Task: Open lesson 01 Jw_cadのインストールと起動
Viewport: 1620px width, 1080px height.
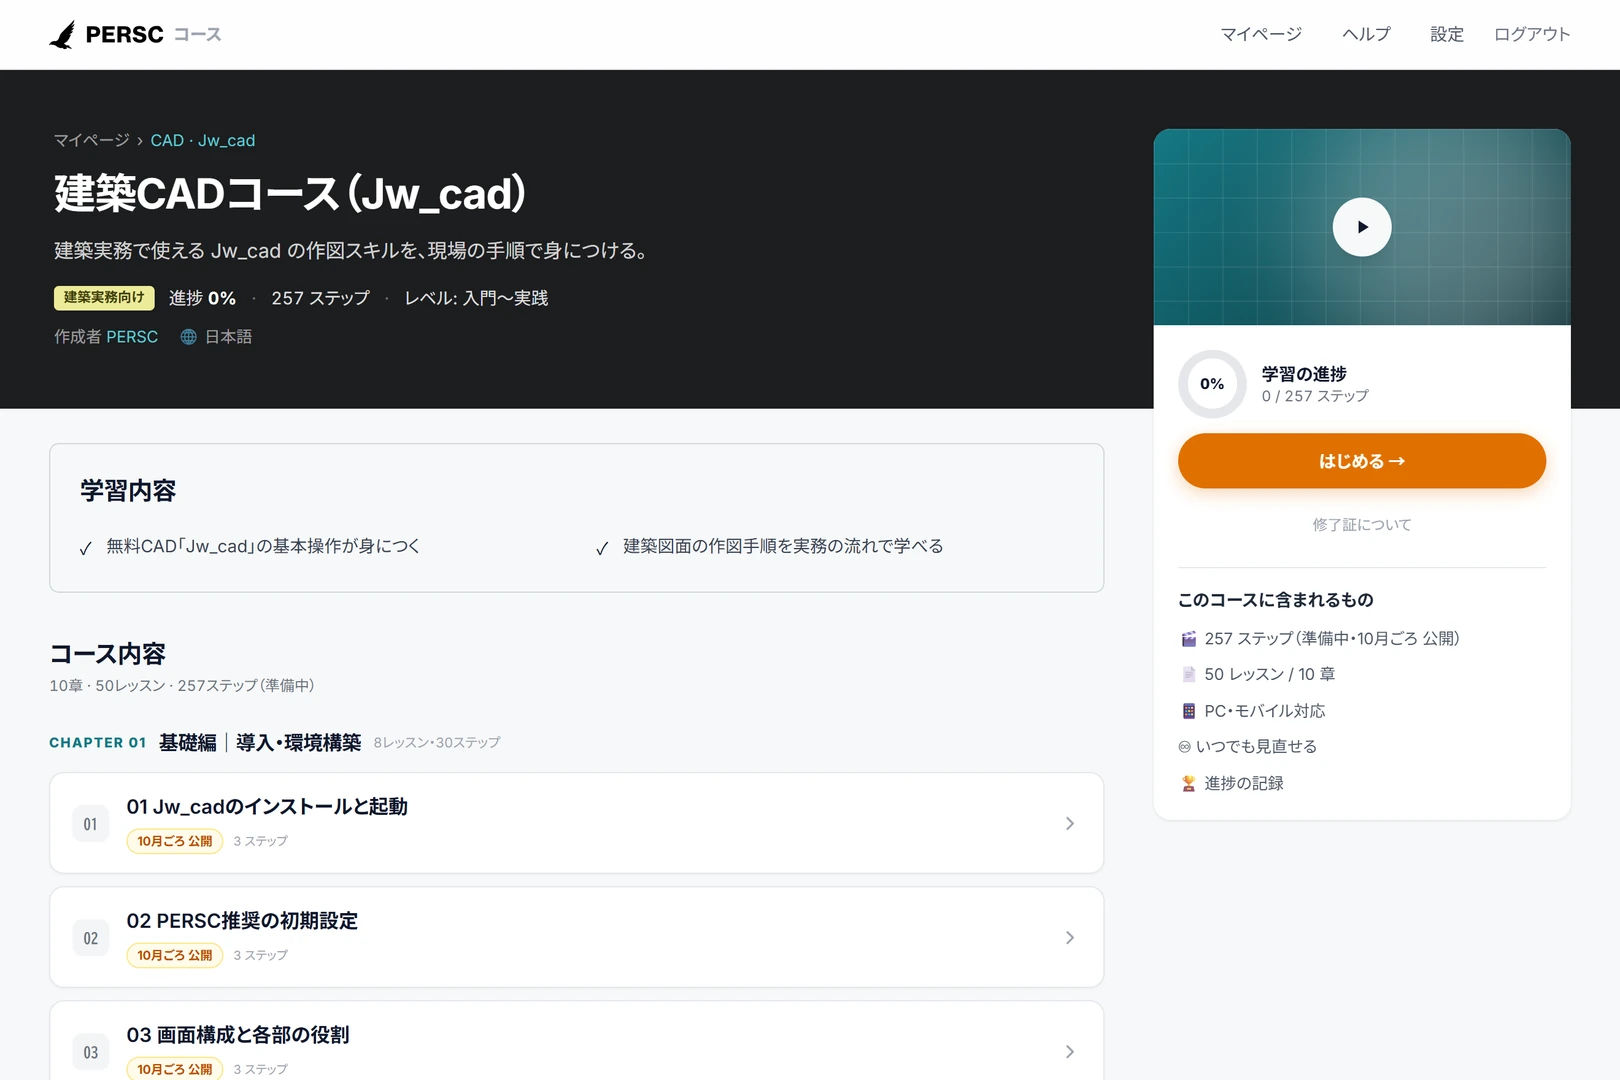Action: 577,823
